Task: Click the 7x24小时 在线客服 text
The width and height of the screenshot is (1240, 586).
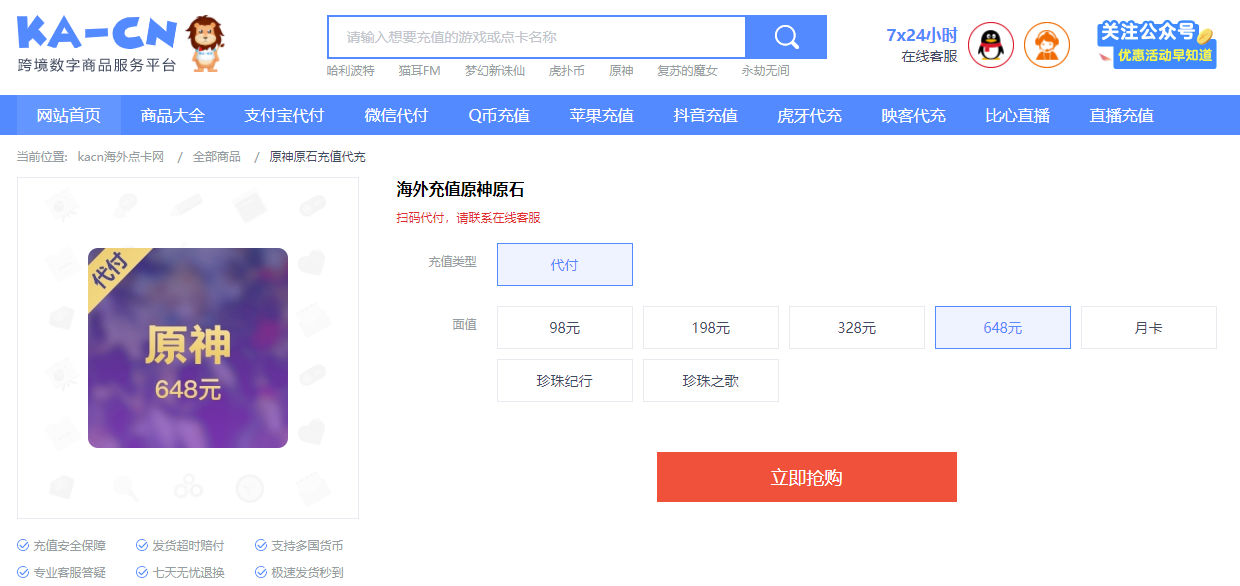Action: tap(922, 45)
